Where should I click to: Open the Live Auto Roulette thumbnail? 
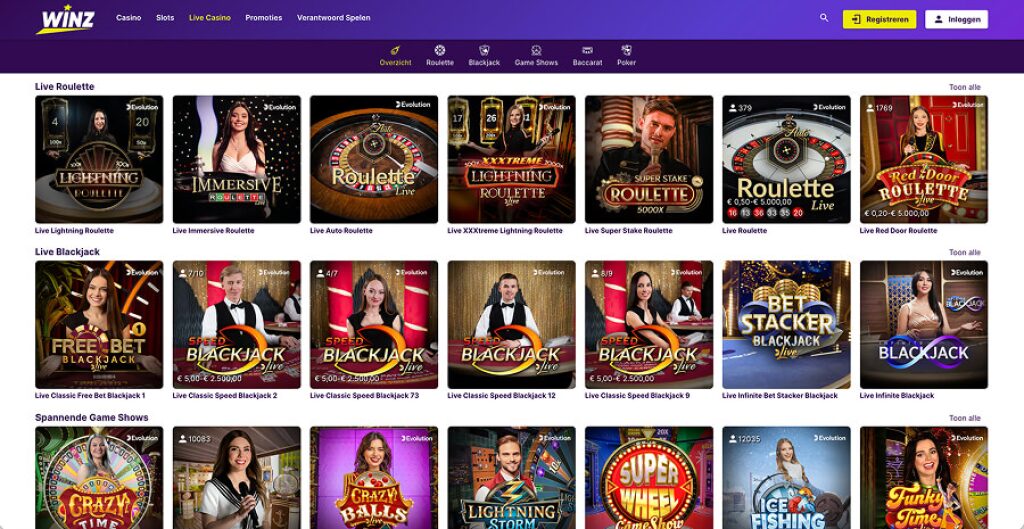pos(374,159)
